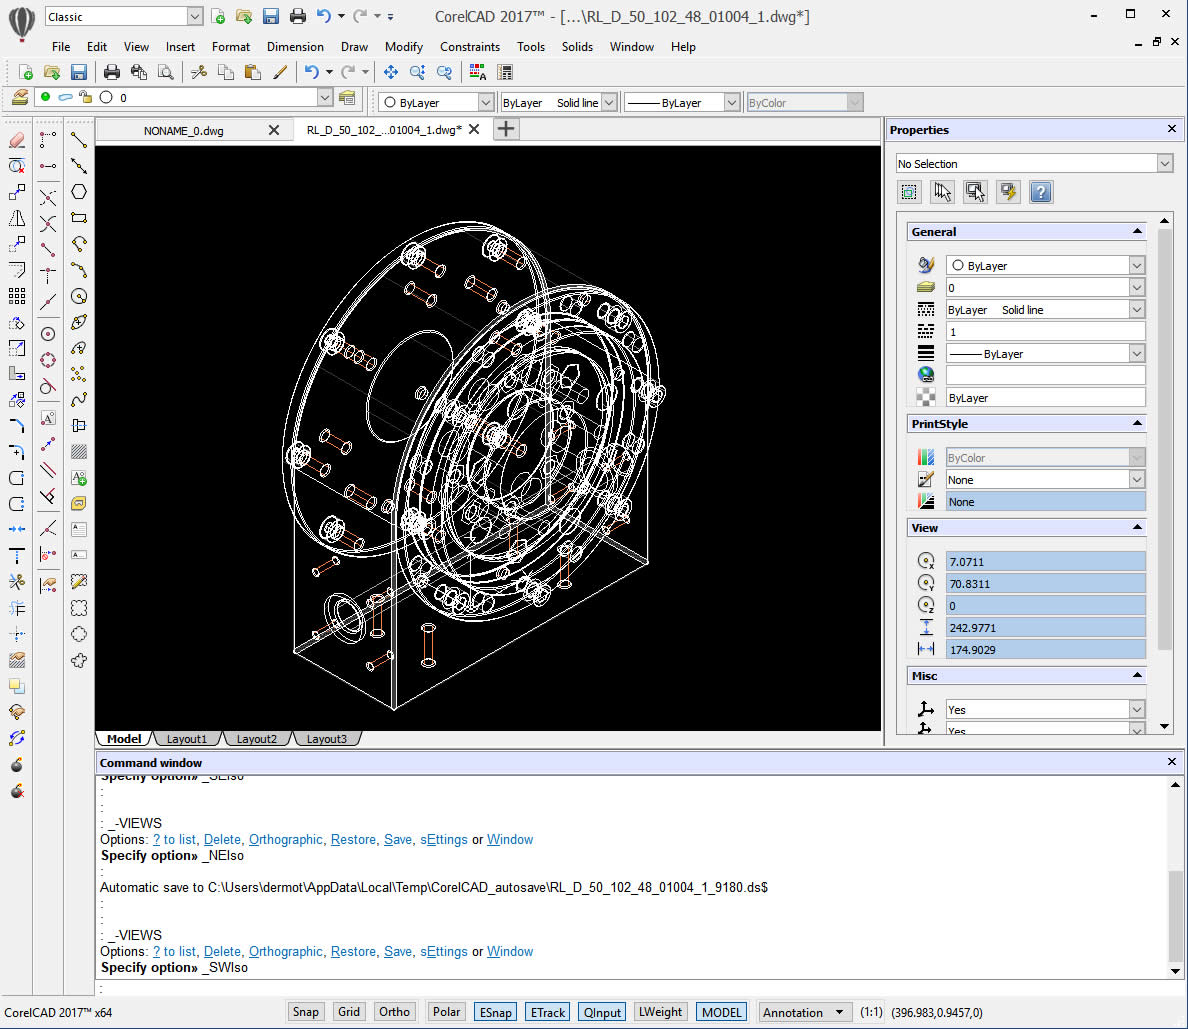Close the Properties panel

1171,130
